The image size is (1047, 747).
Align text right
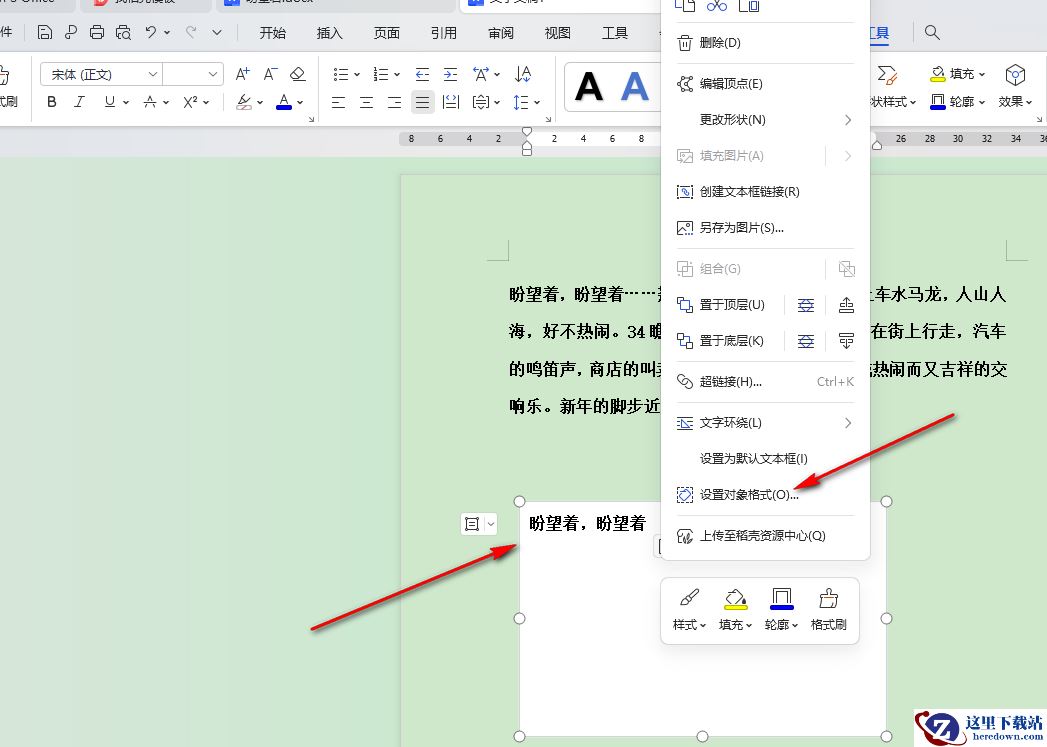pyautogui.click(x=395, y=102)
